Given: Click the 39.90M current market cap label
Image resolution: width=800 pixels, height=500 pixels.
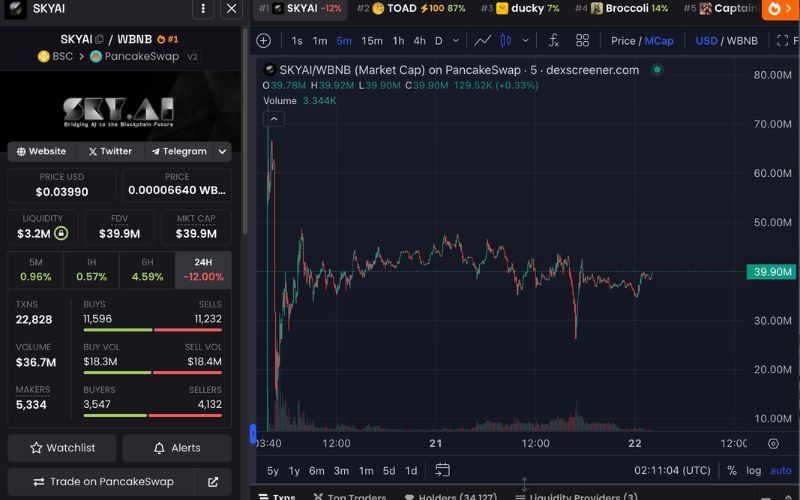Looking at the screenshot, I should click(x=771, y=272).
